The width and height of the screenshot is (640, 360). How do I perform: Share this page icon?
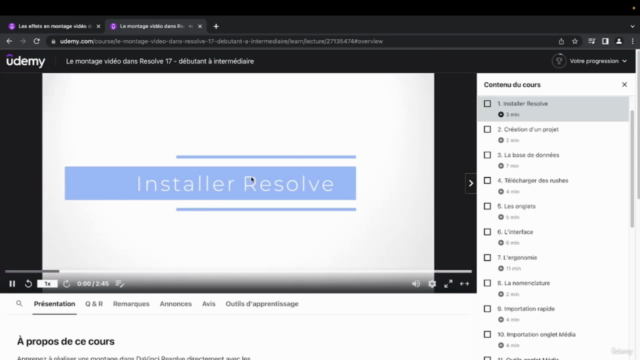pos(561,41)
